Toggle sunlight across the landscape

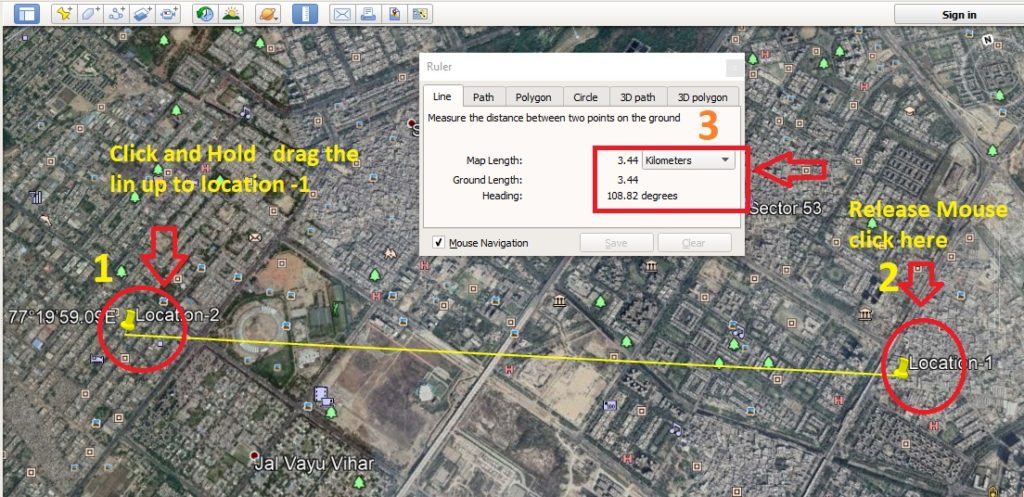coord(231,14)
